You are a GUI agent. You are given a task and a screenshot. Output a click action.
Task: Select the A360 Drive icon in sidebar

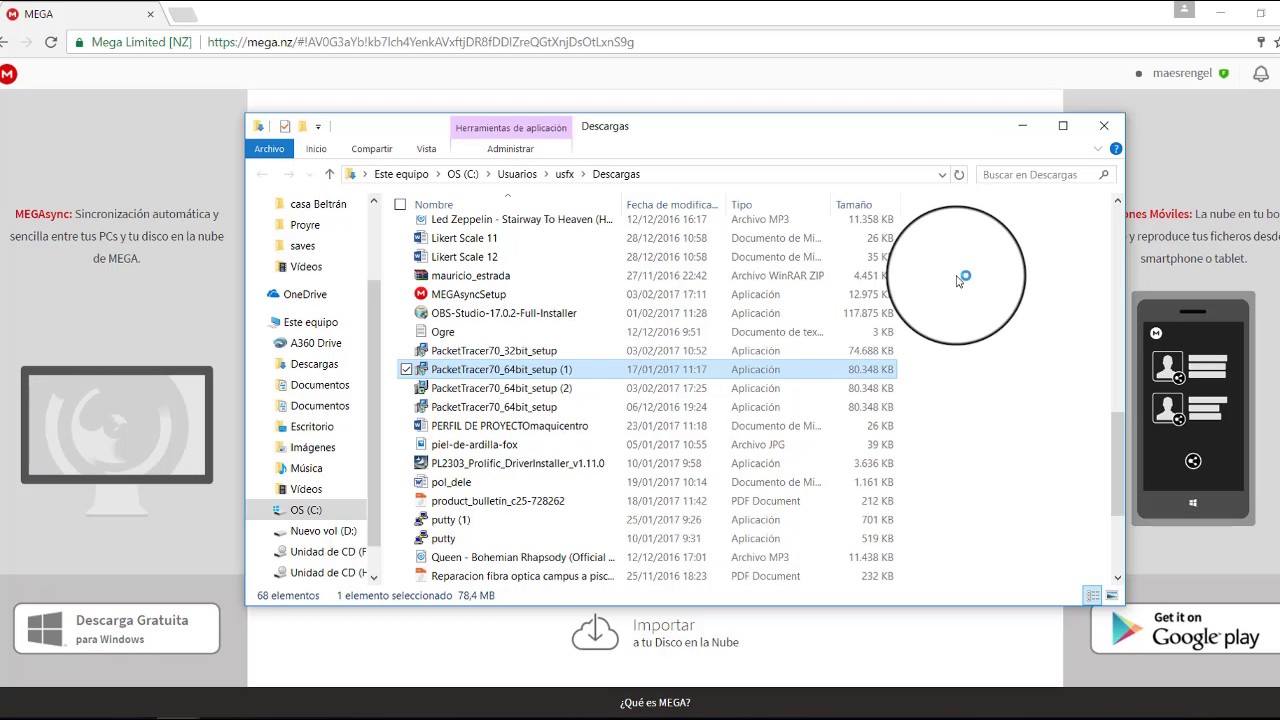point(281,343)
